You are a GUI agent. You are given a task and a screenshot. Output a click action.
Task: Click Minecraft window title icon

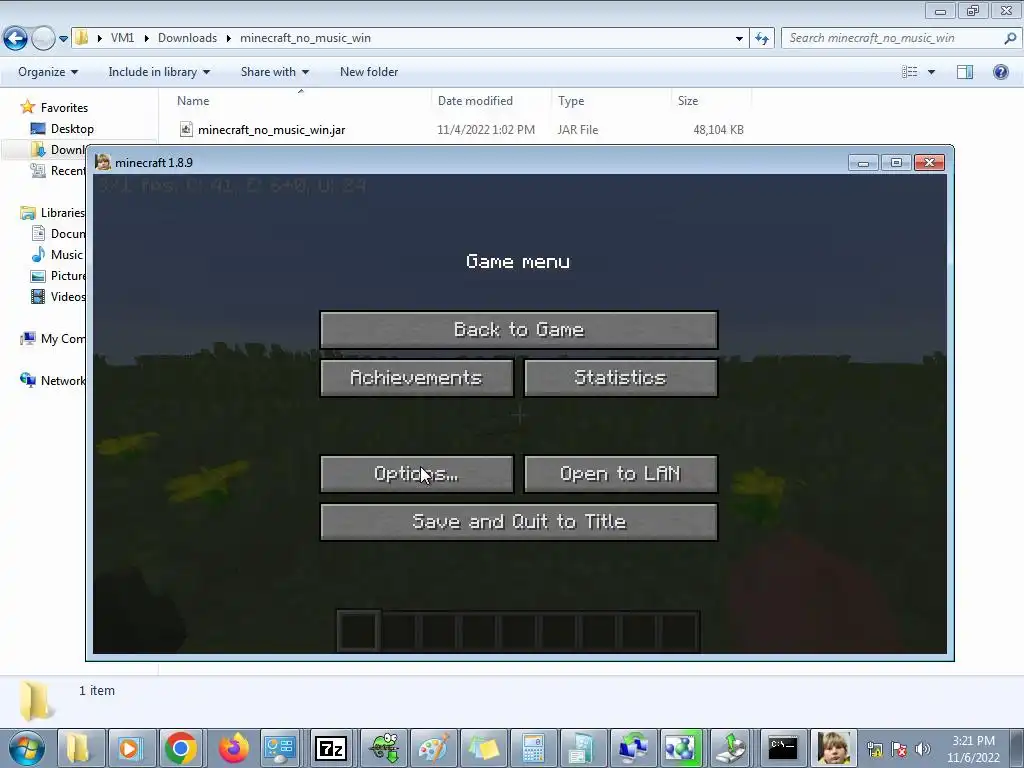click(103, 162)
